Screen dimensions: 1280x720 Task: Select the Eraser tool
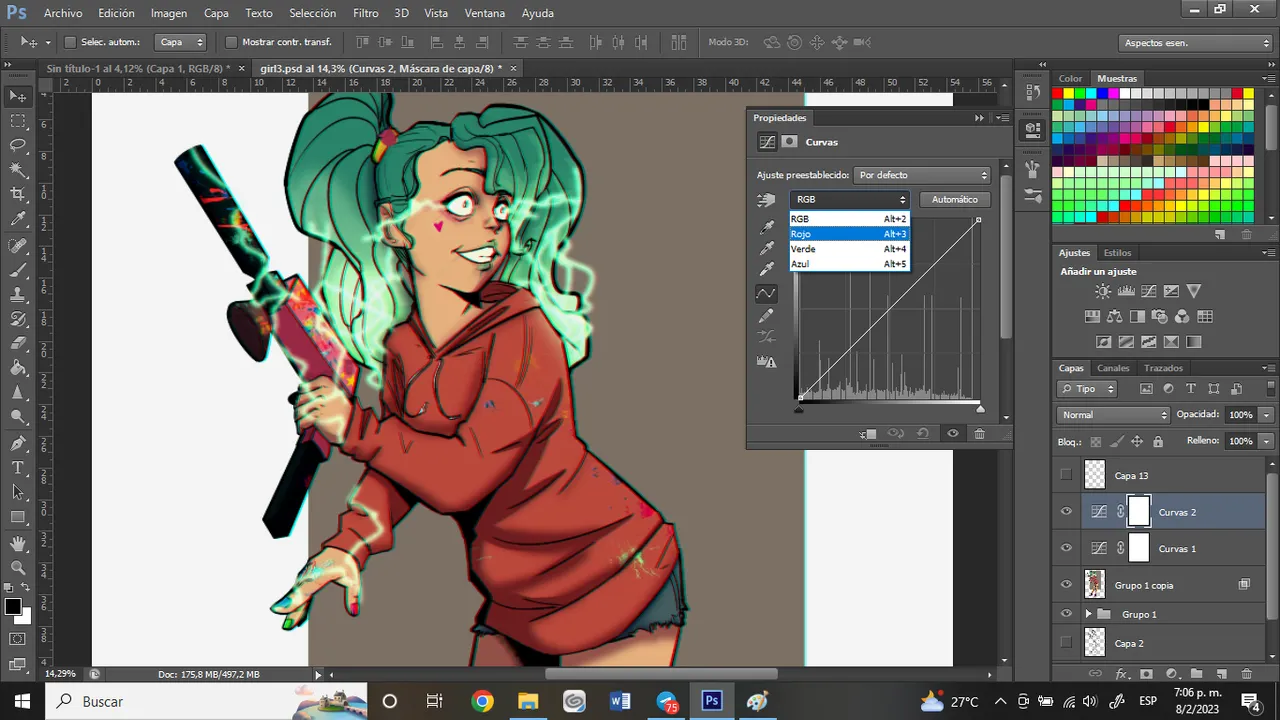tap(18, 344)
